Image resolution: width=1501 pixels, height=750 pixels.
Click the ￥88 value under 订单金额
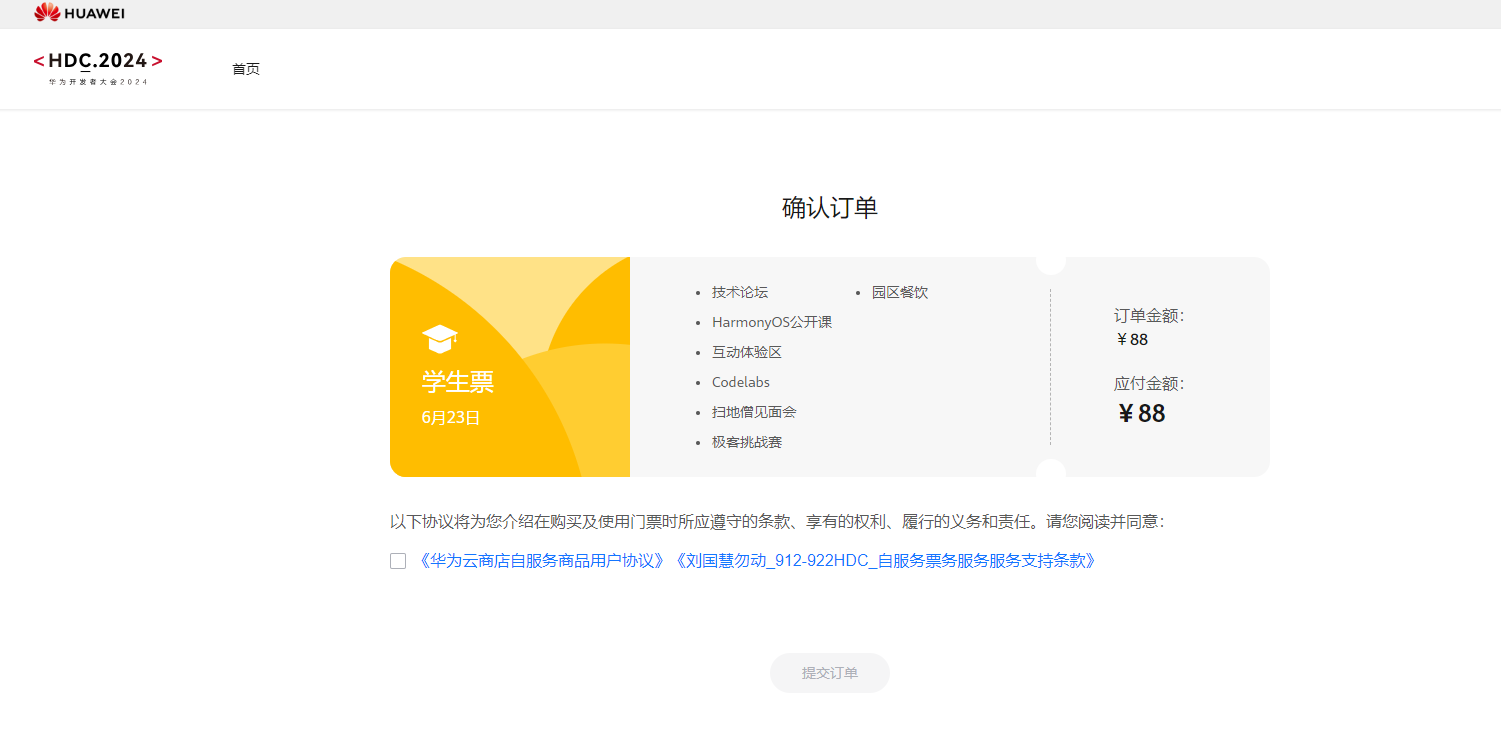[x=1132, y=339]
